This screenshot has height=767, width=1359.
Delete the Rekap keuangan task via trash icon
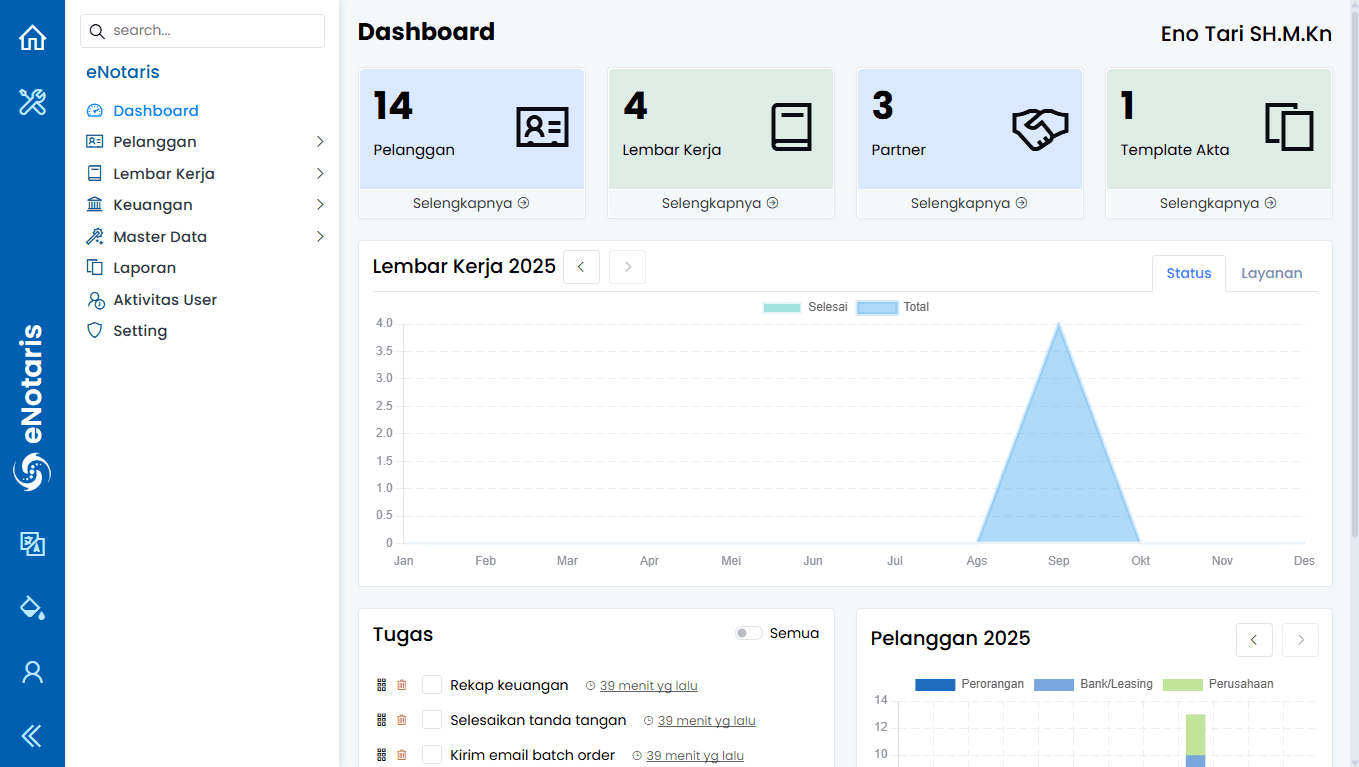(x=402, y=685)
